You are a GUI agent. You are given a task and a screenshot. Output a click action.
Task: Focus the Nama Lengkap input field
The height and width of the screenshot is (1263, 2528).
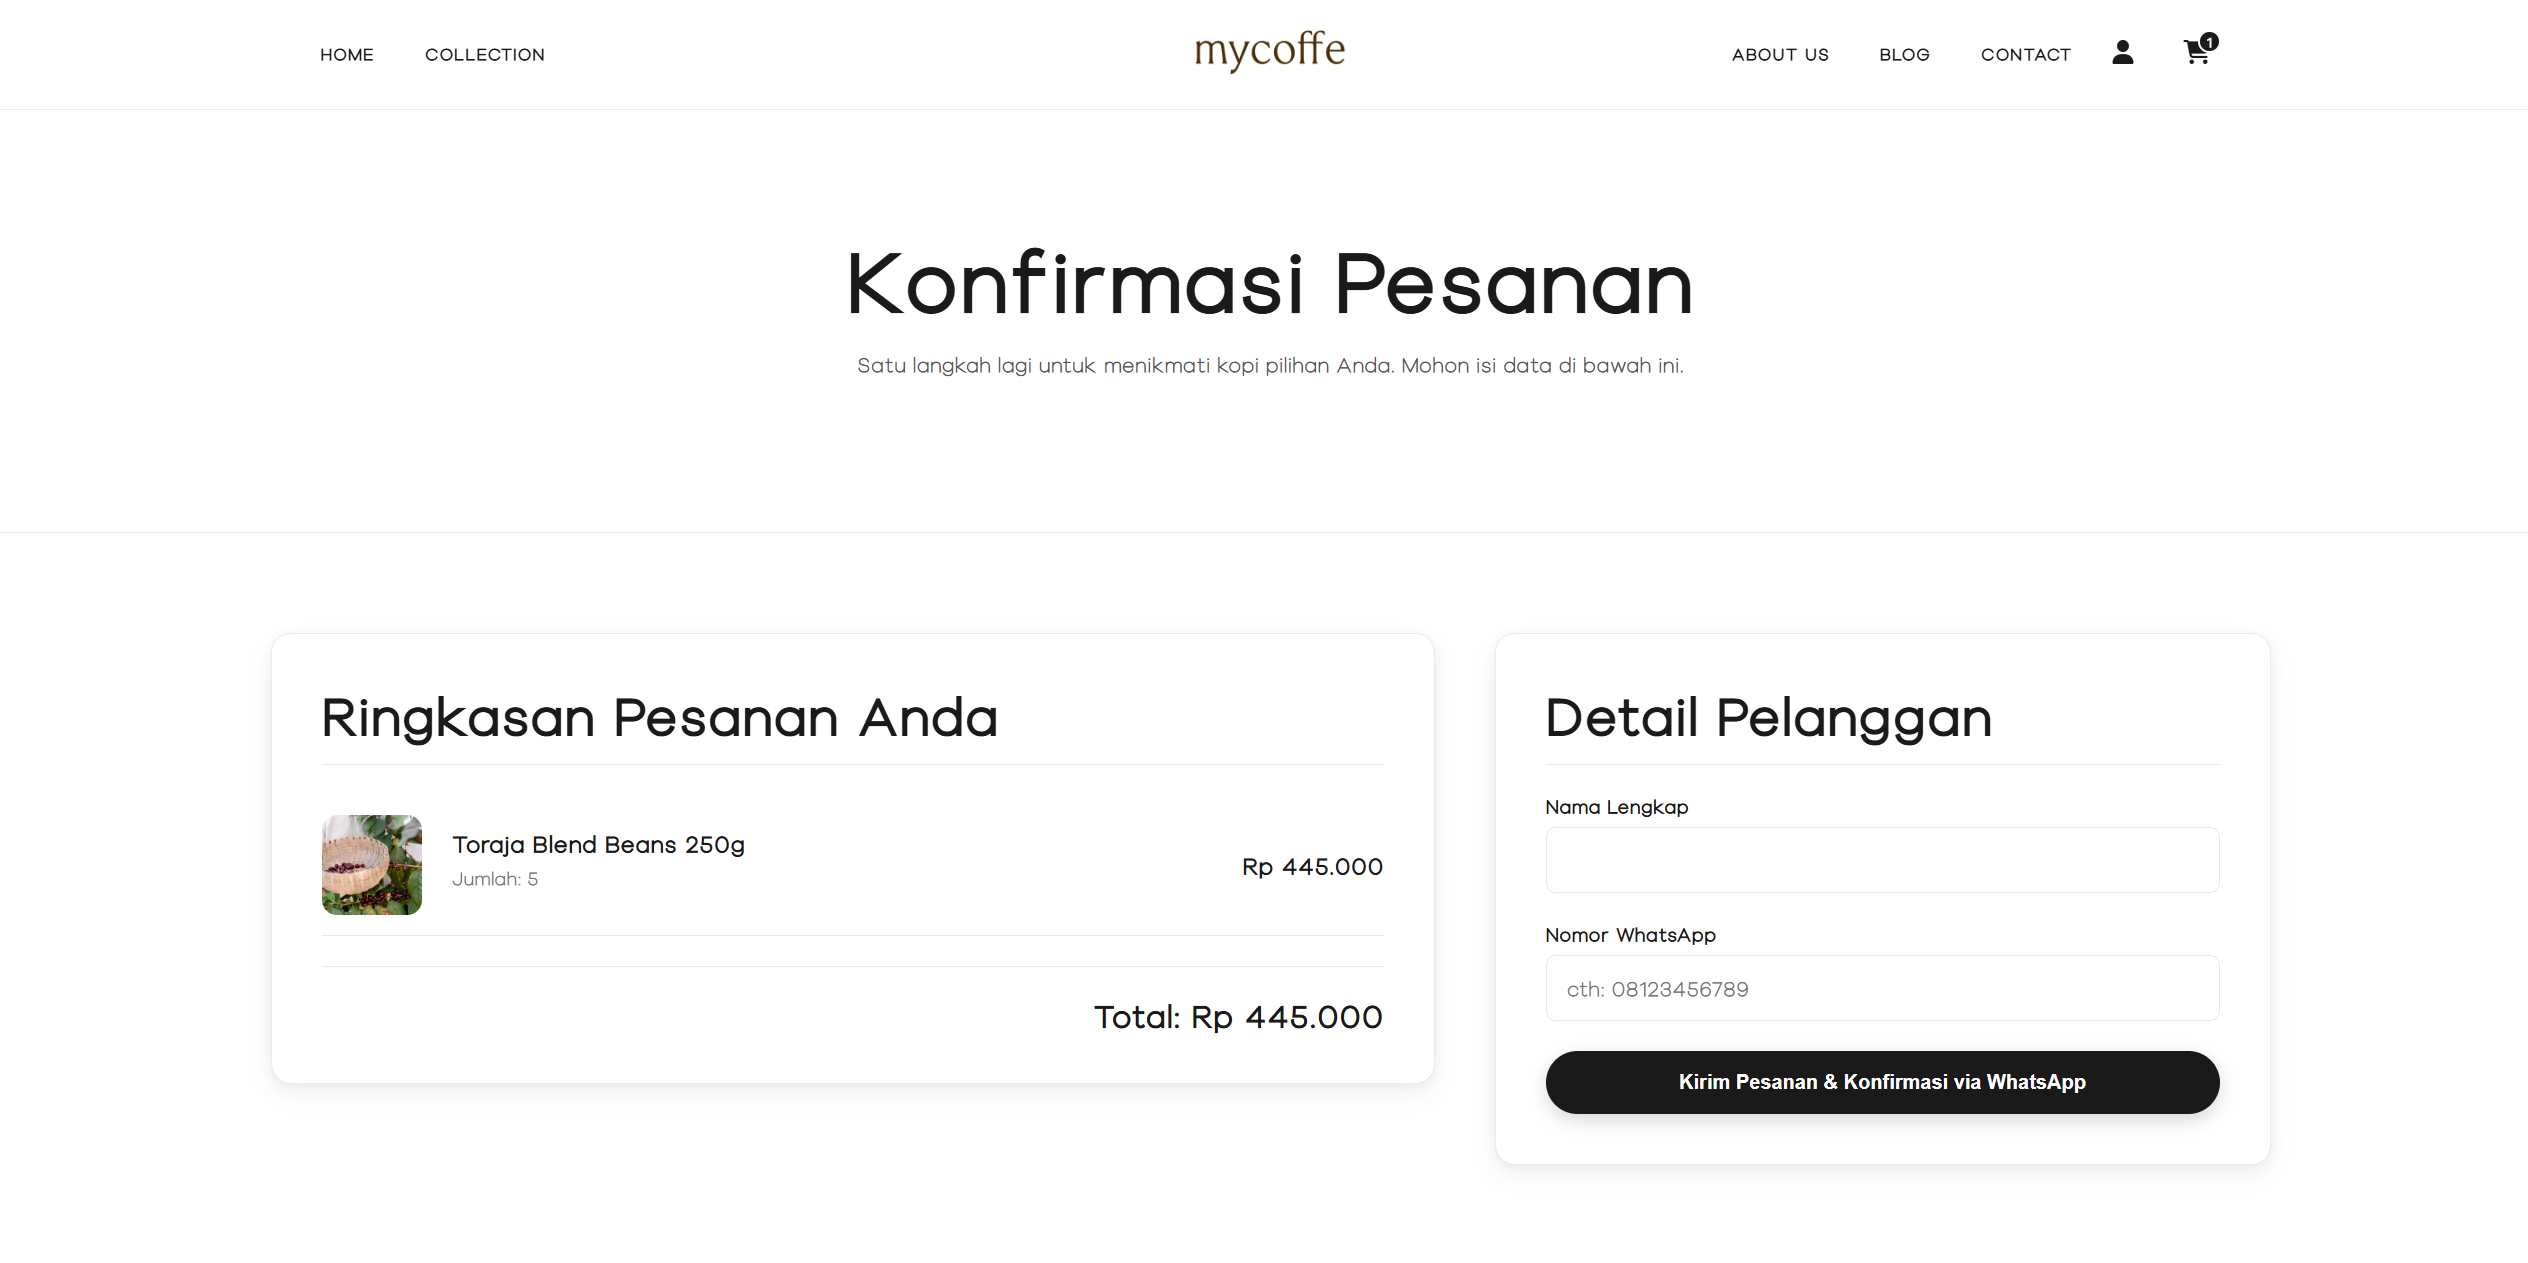(1882, 860)
